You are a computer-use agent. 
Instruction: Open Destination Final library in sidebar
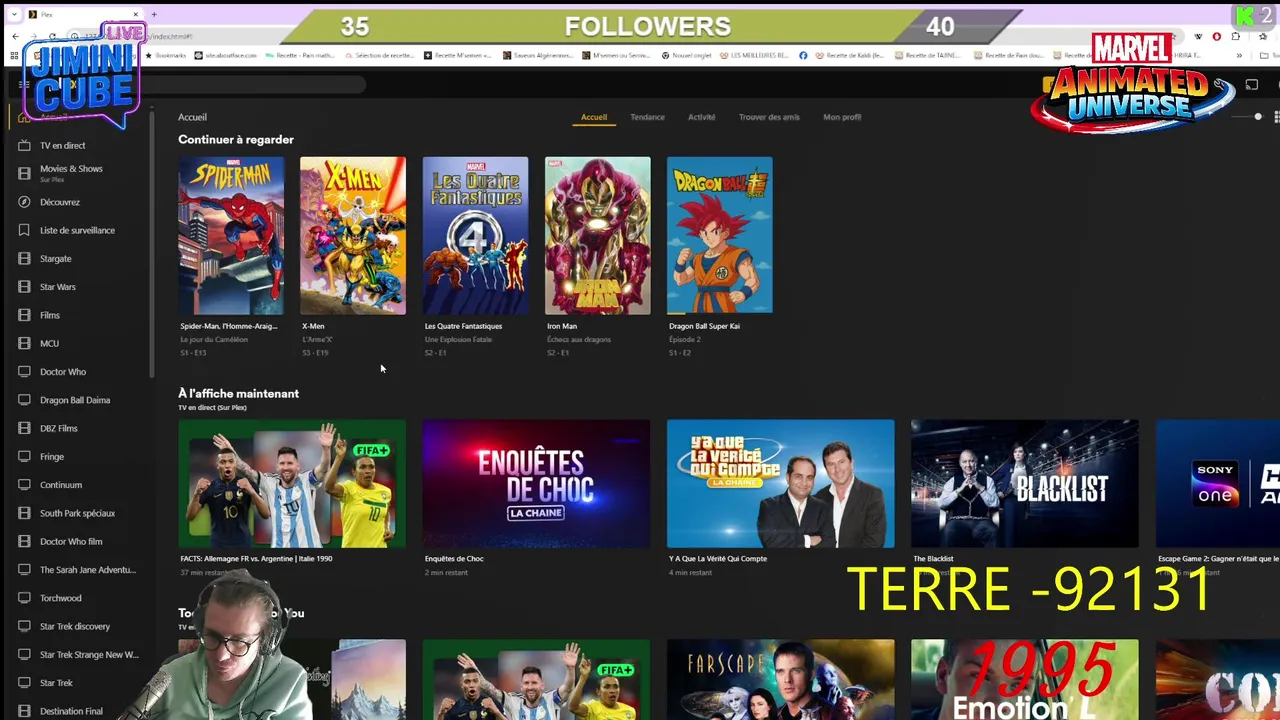click(71, 711)
